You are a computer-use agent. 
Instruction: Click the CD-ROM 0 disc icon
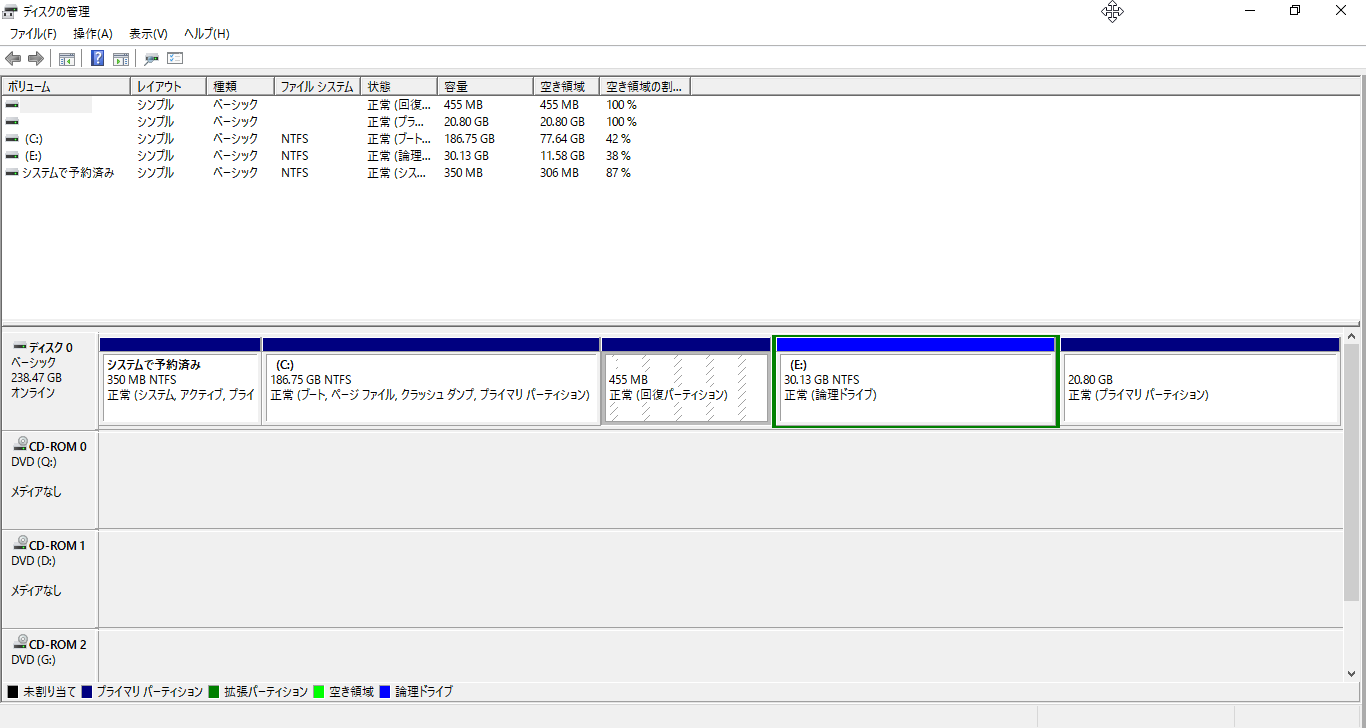click(20, 446)
